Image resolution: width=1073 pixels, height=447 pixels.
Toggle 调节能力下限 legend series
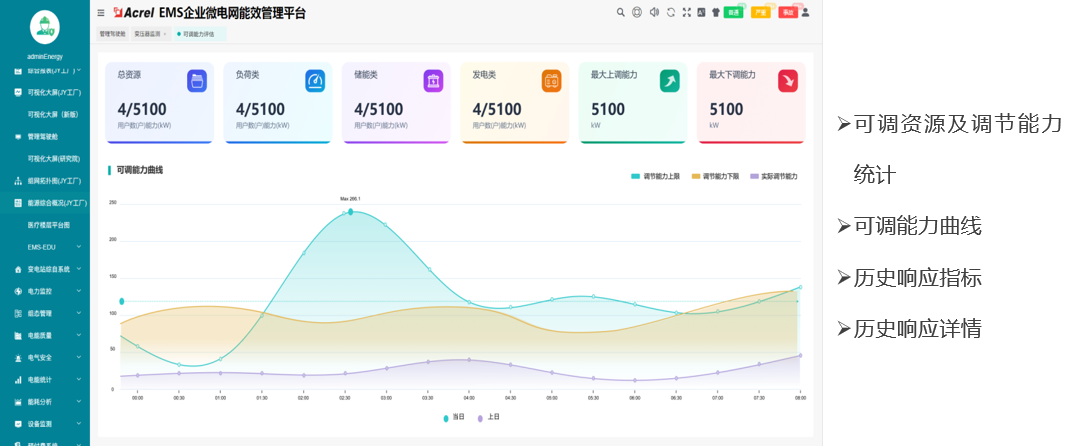(x=716, y=176)
